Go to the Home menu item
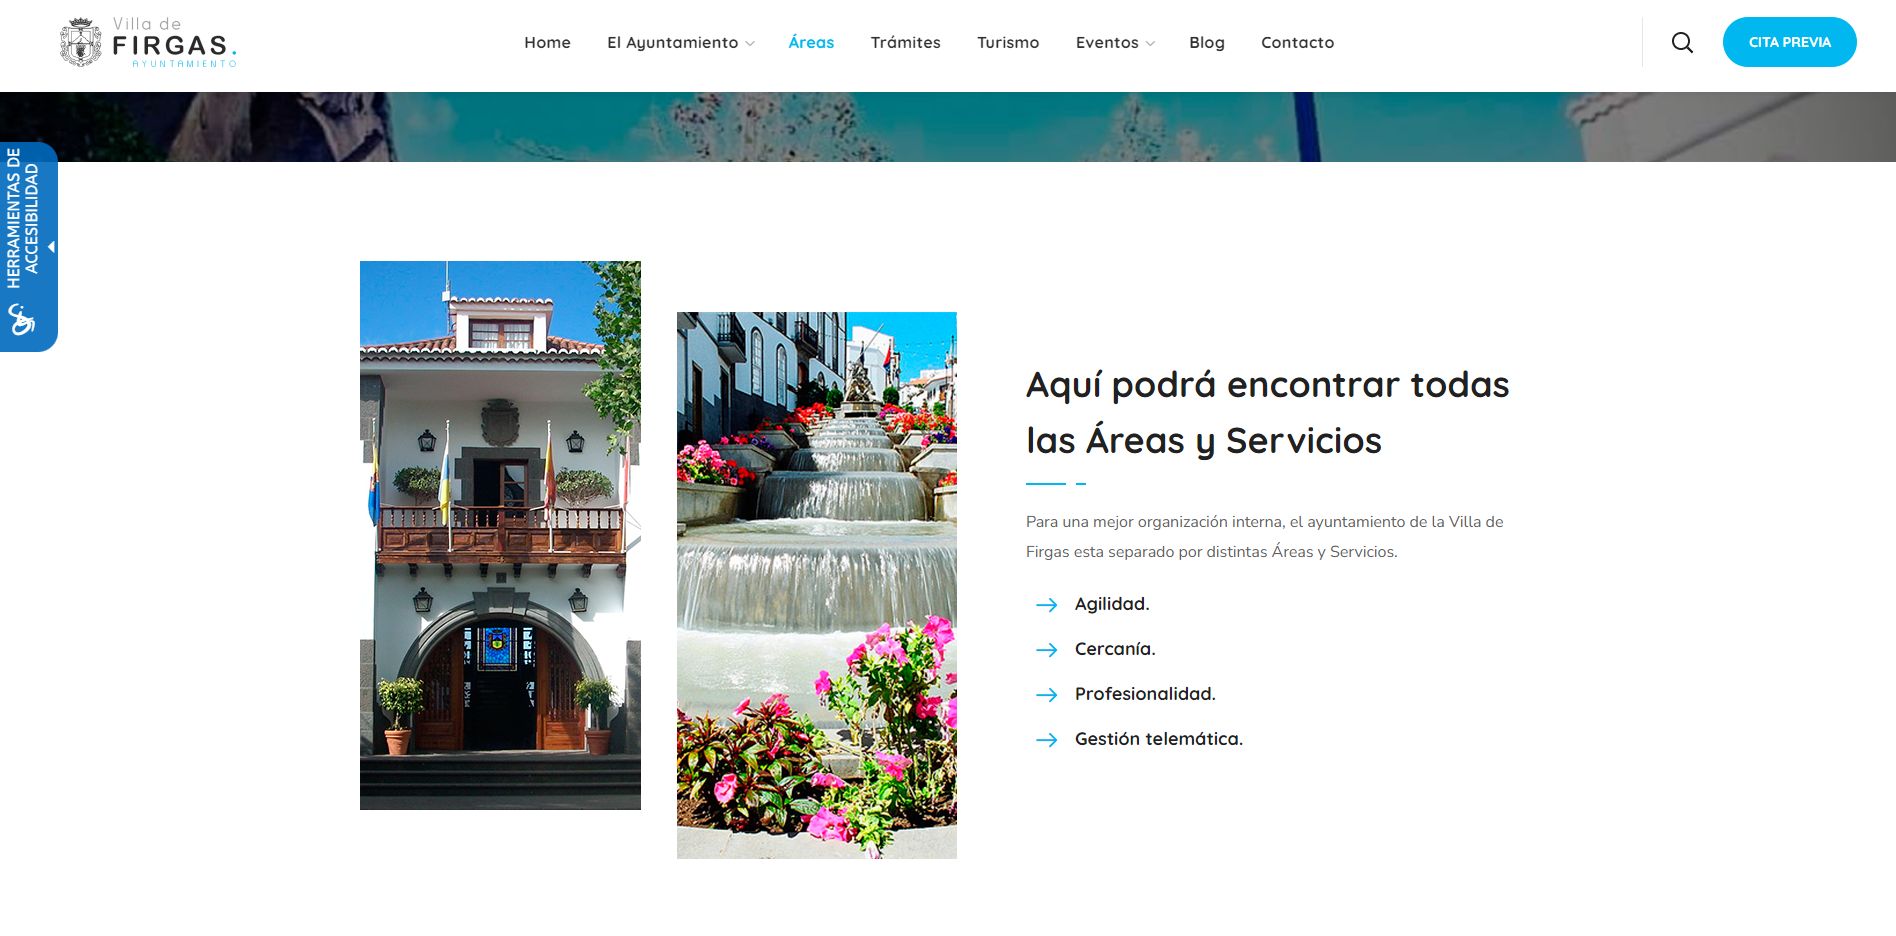Image resolution: width=1896 pixels, height=936 pixels. [547, 42]
